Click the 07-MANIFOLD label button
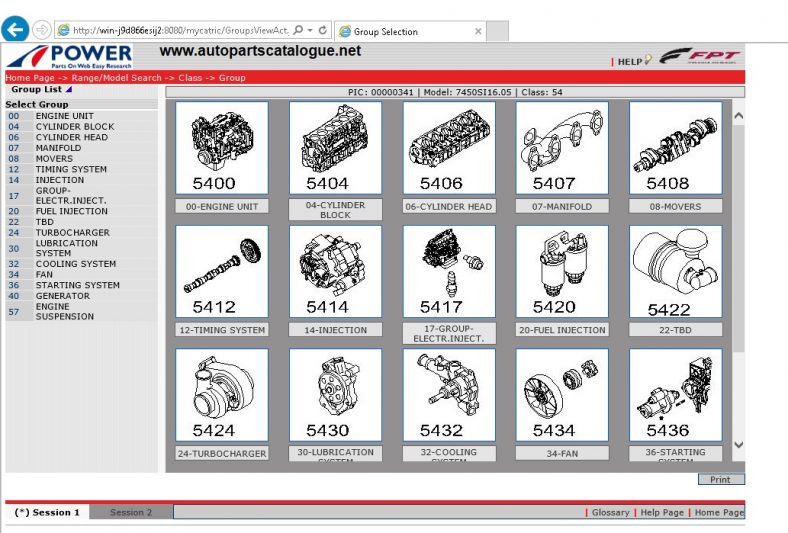This screenshot has width=788, height=533. pyautogui.click(x=561, y=207)
